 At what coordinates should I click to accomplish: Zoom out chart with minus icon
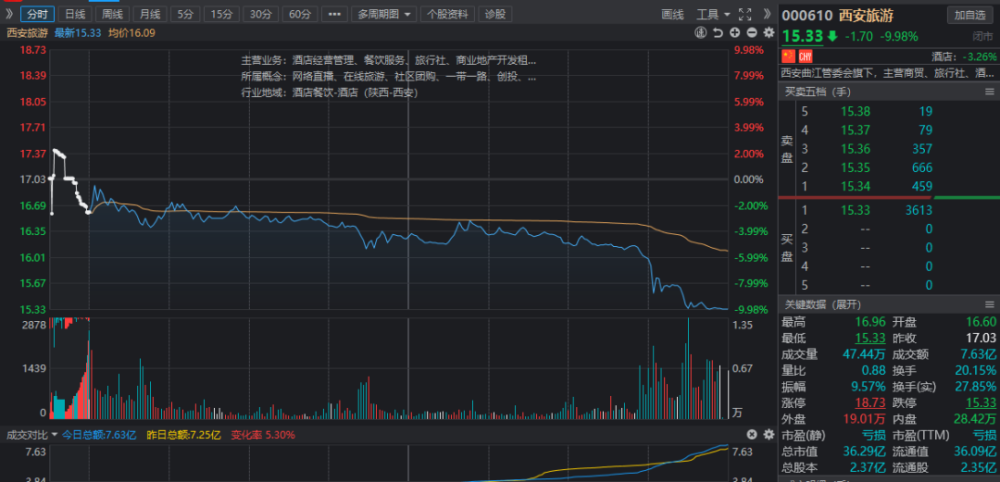751,33
